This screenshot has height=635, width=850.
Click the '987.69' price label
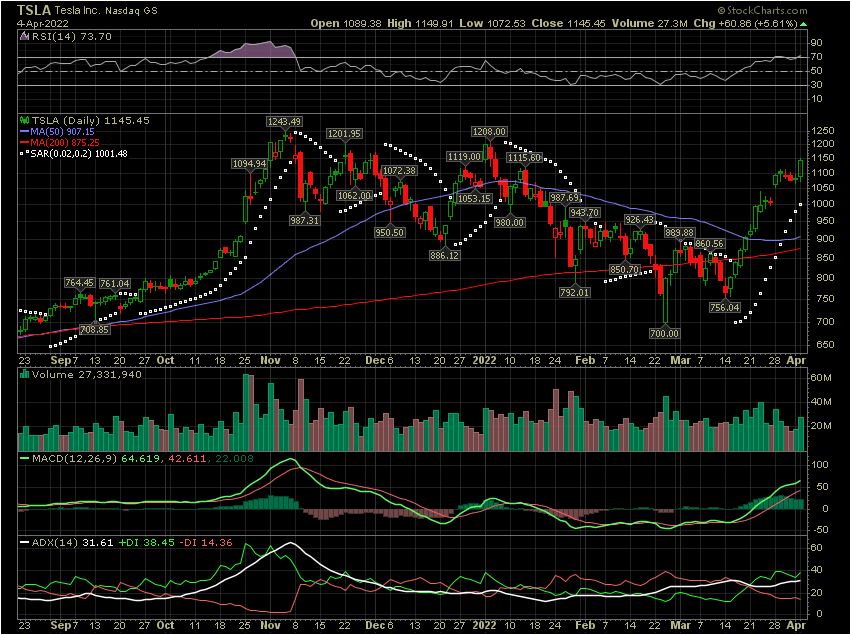565,197
